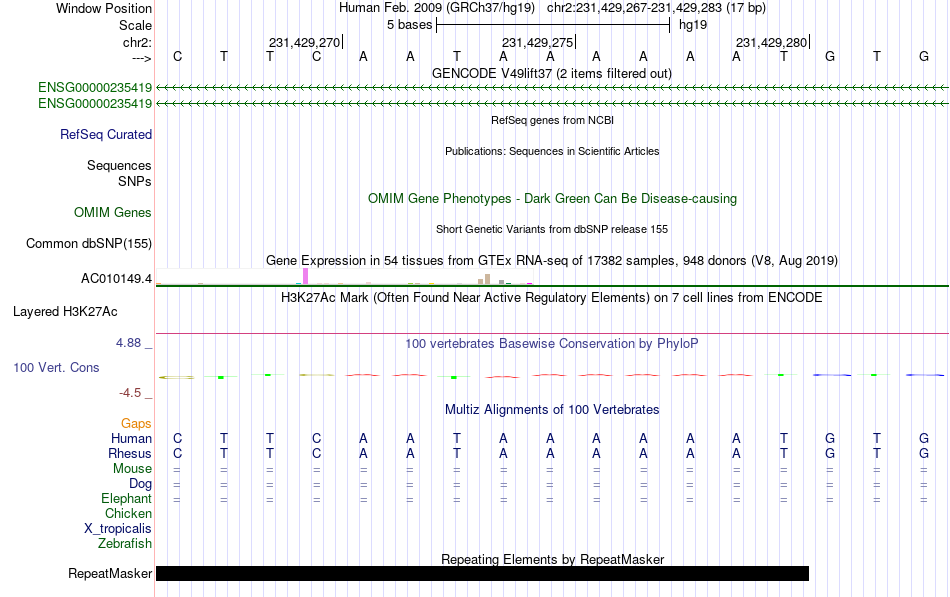Viewport: 950px width, 597px height.
Task: Select the Elephant alignment row label
Action: click(x=127, y=499)
